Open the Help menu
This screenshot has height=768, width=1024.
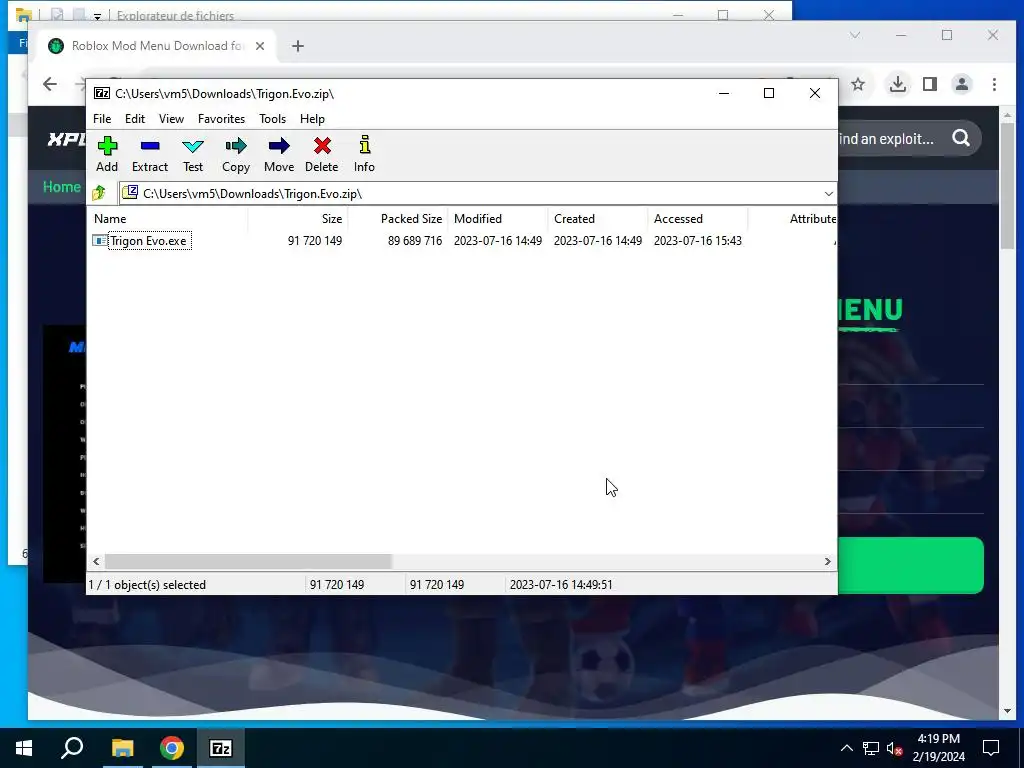pyautogui.click(x=312, y=119)
